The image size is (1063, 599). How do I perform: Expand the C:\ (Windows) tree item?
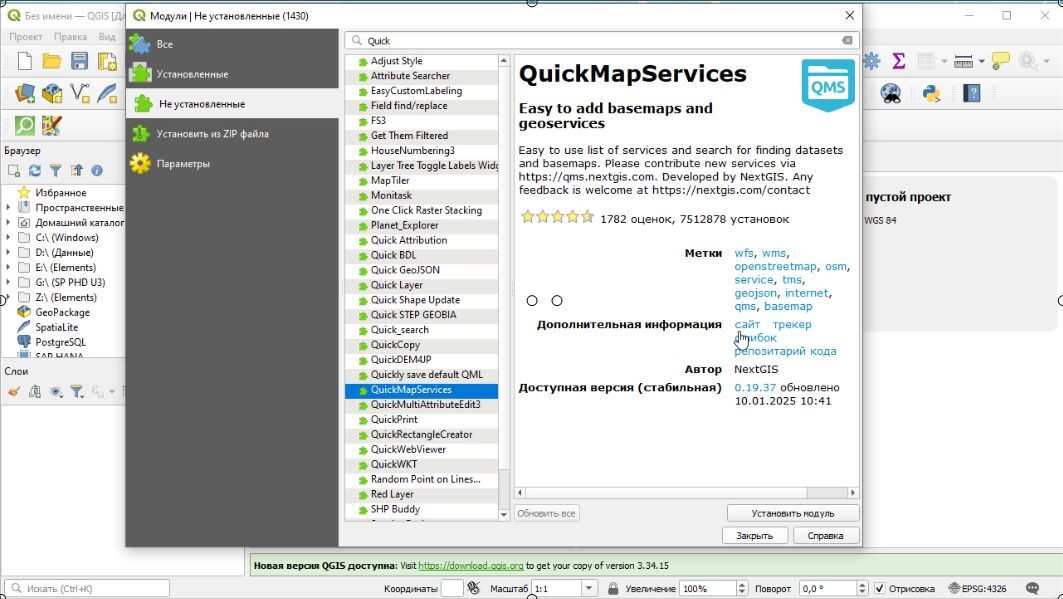[8, 237]
